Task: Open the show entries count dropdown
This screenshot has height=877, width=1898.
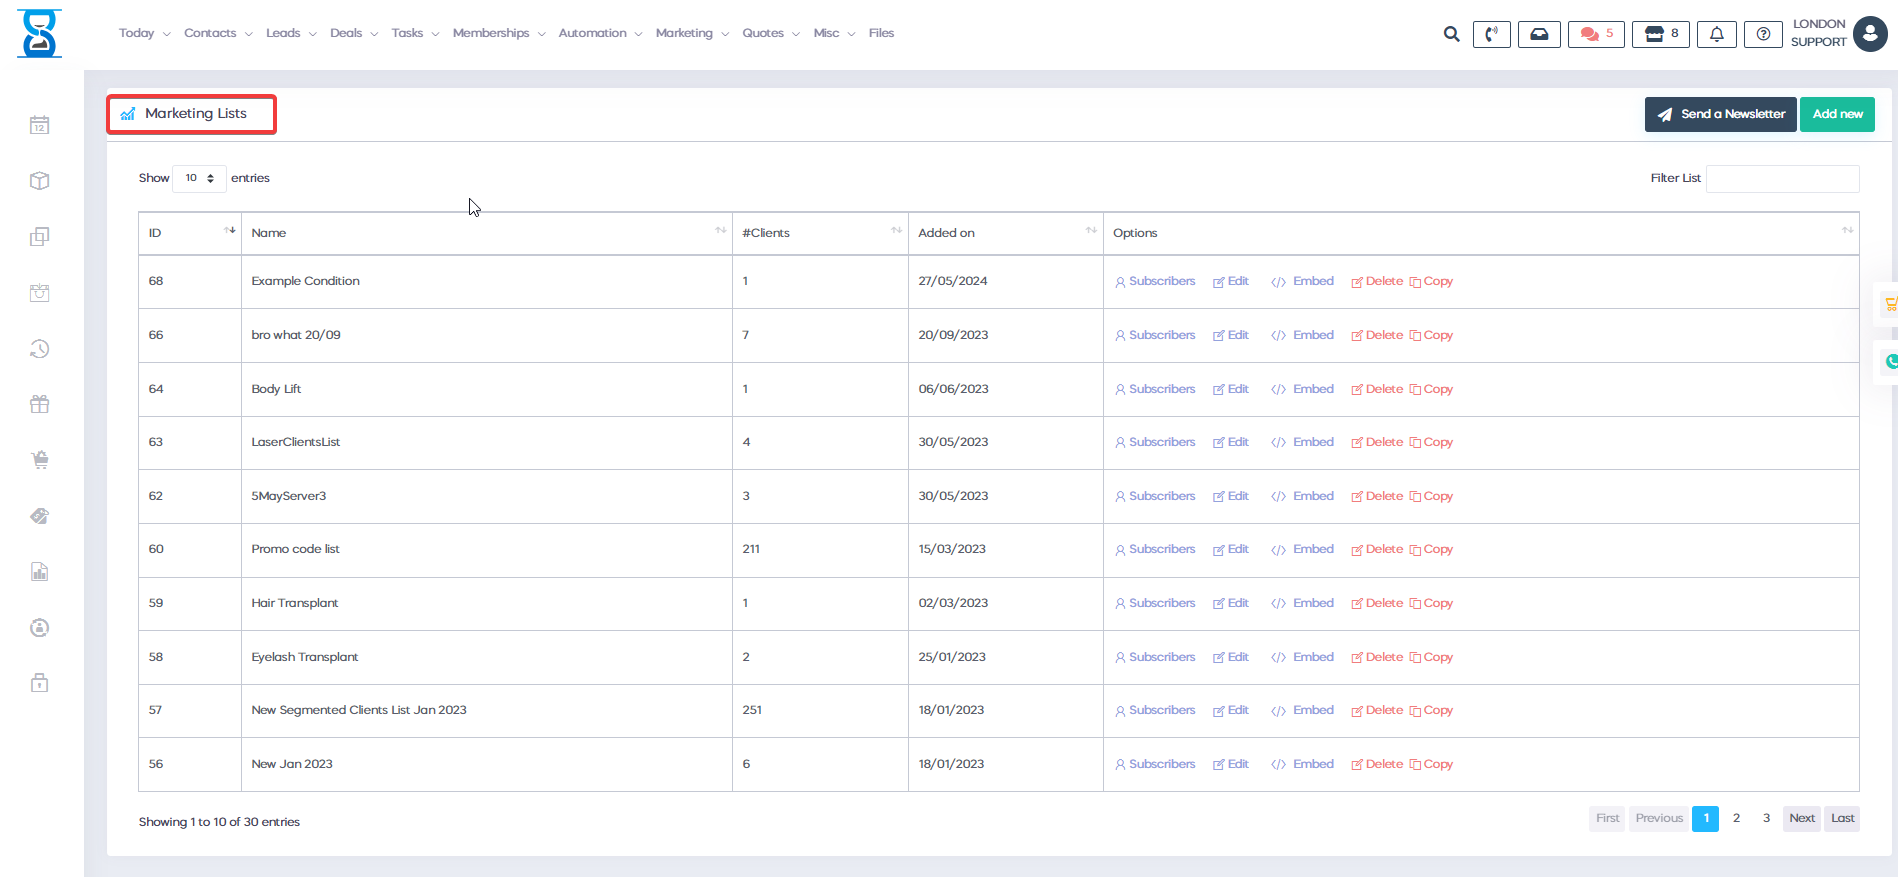Action: click(x=199, y=178)
